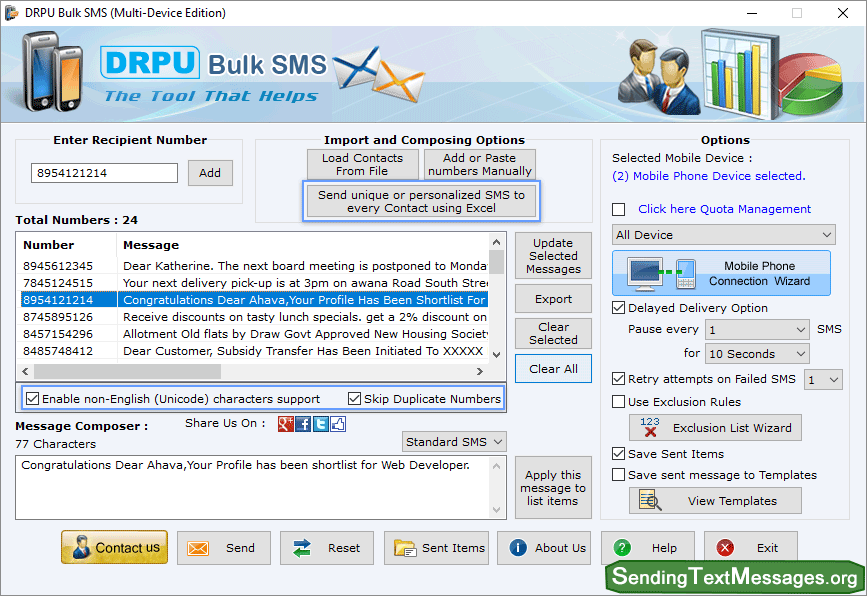Click the Reset button
Image resolution: width=867 pixels, height=596 pixels.
pyautogui.click(x=327, y=548)
